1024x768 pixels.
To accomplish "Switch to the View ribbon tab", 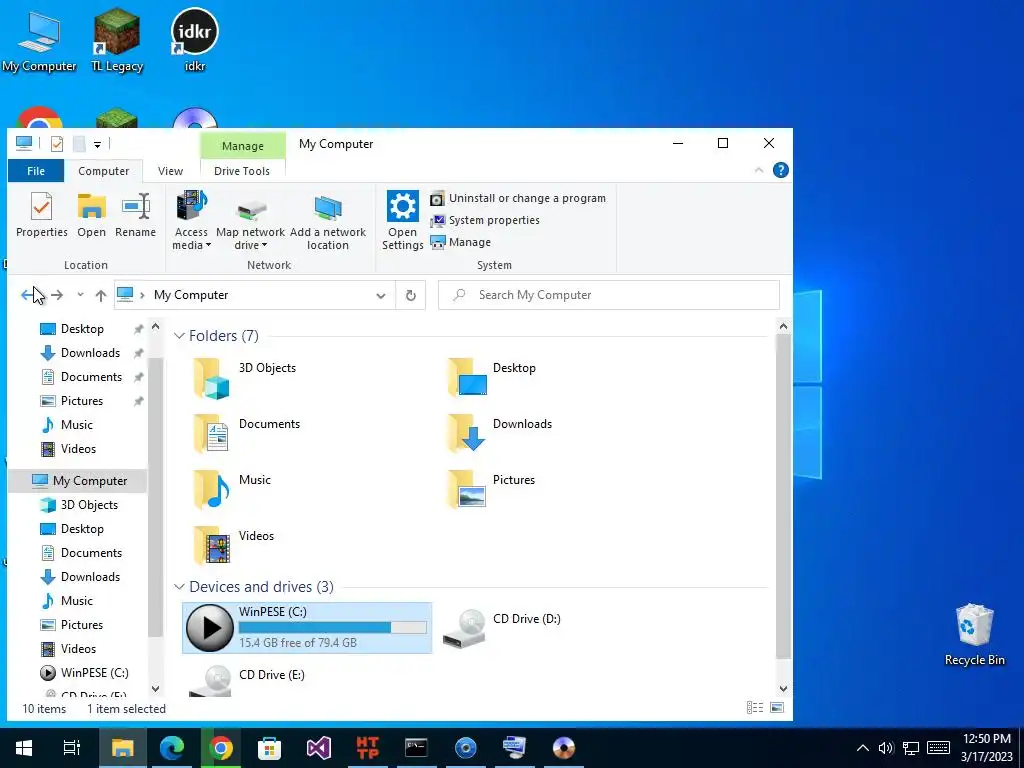I will 170,171.
